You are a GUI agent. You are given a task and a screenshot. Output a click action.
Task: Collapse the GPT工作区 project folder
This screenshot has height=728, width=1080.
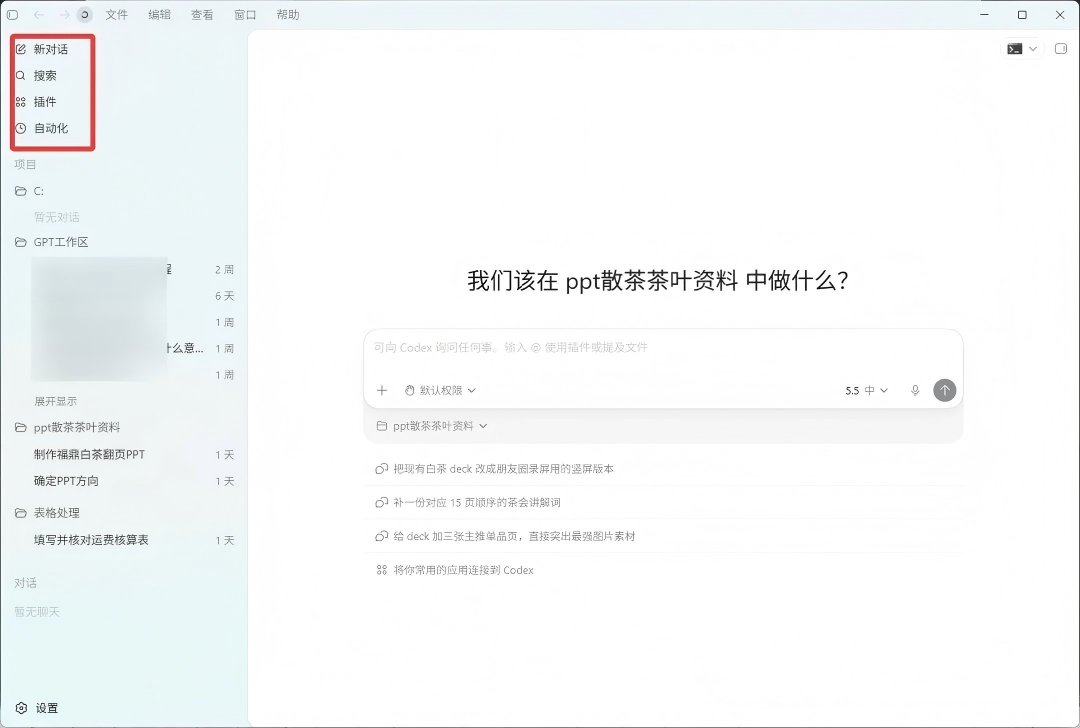click(61, 242)
